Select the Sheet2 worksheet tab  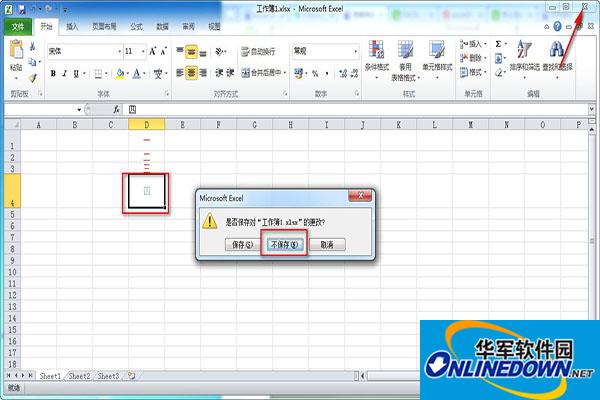click(79, 376)
